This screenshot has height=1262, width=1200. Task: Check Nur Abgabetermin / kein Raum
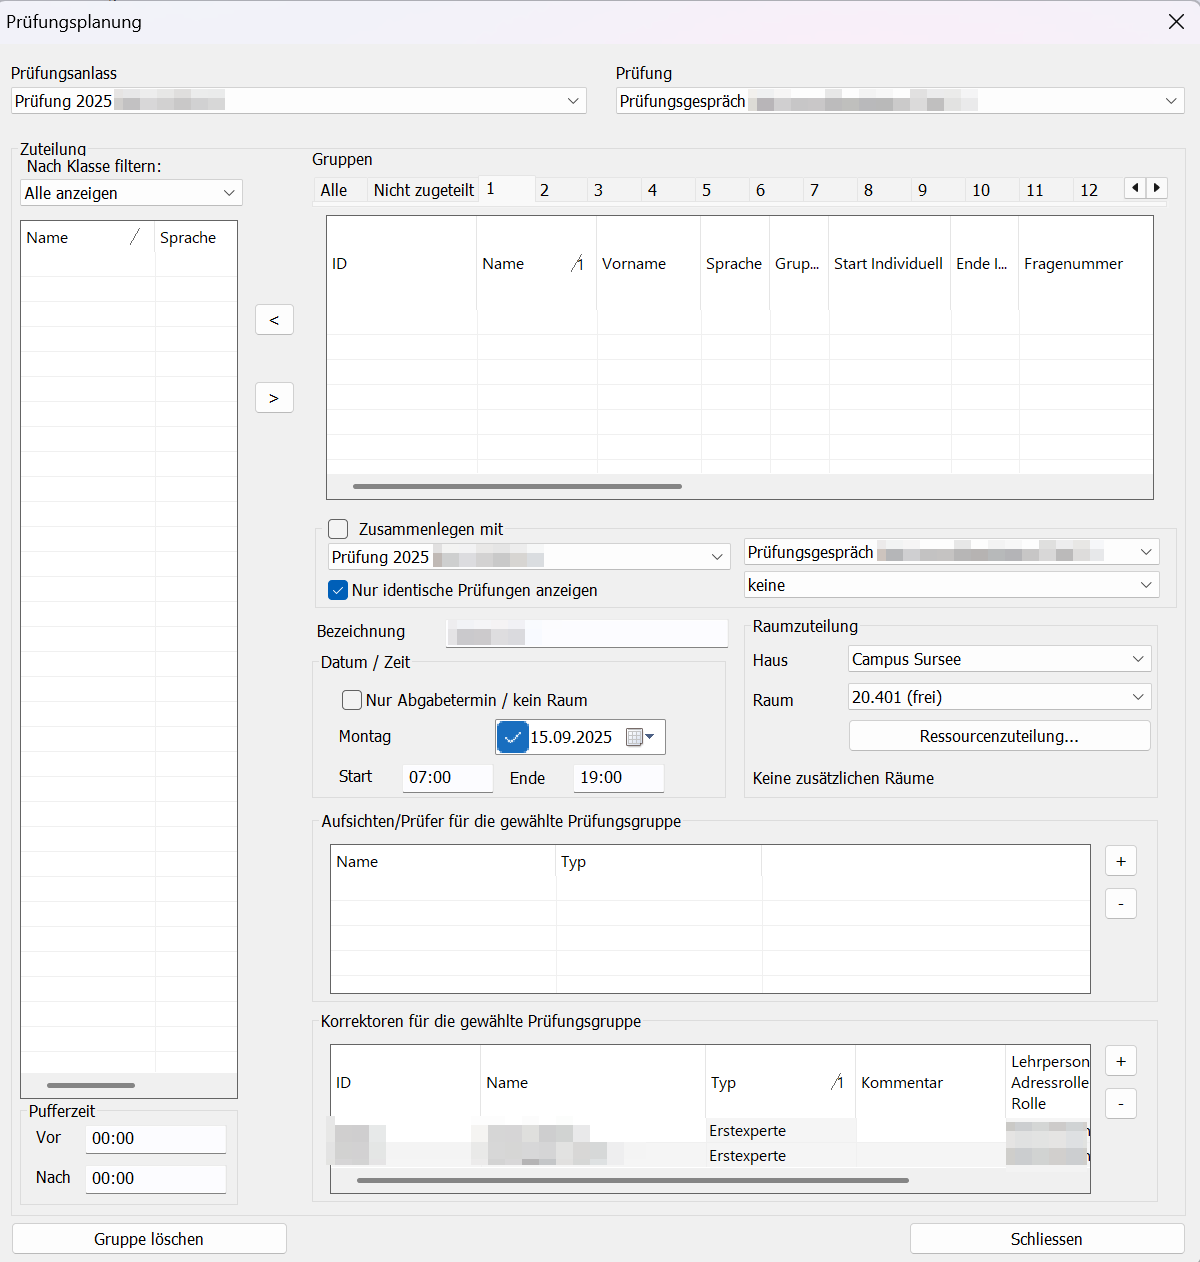pos(352,700)
